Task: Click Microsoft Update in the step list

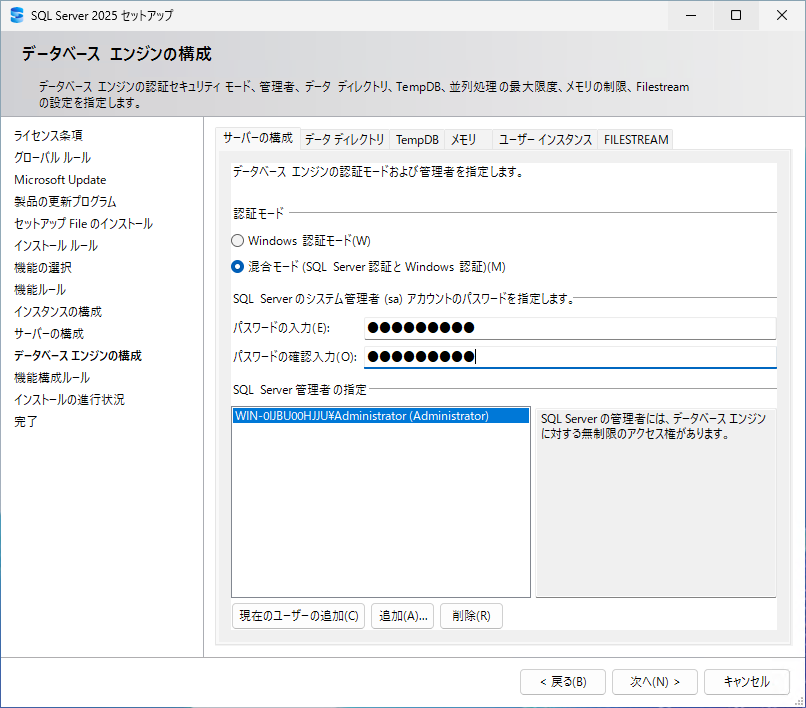Action: click(x=60, y=180)
